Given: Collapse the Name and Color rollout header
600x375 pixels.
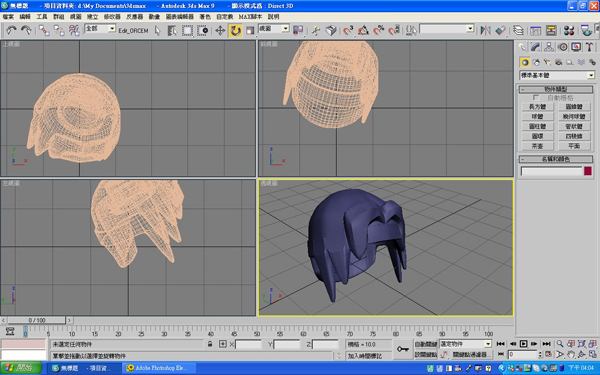Looking at the screenshot, I should coord(556,159).
